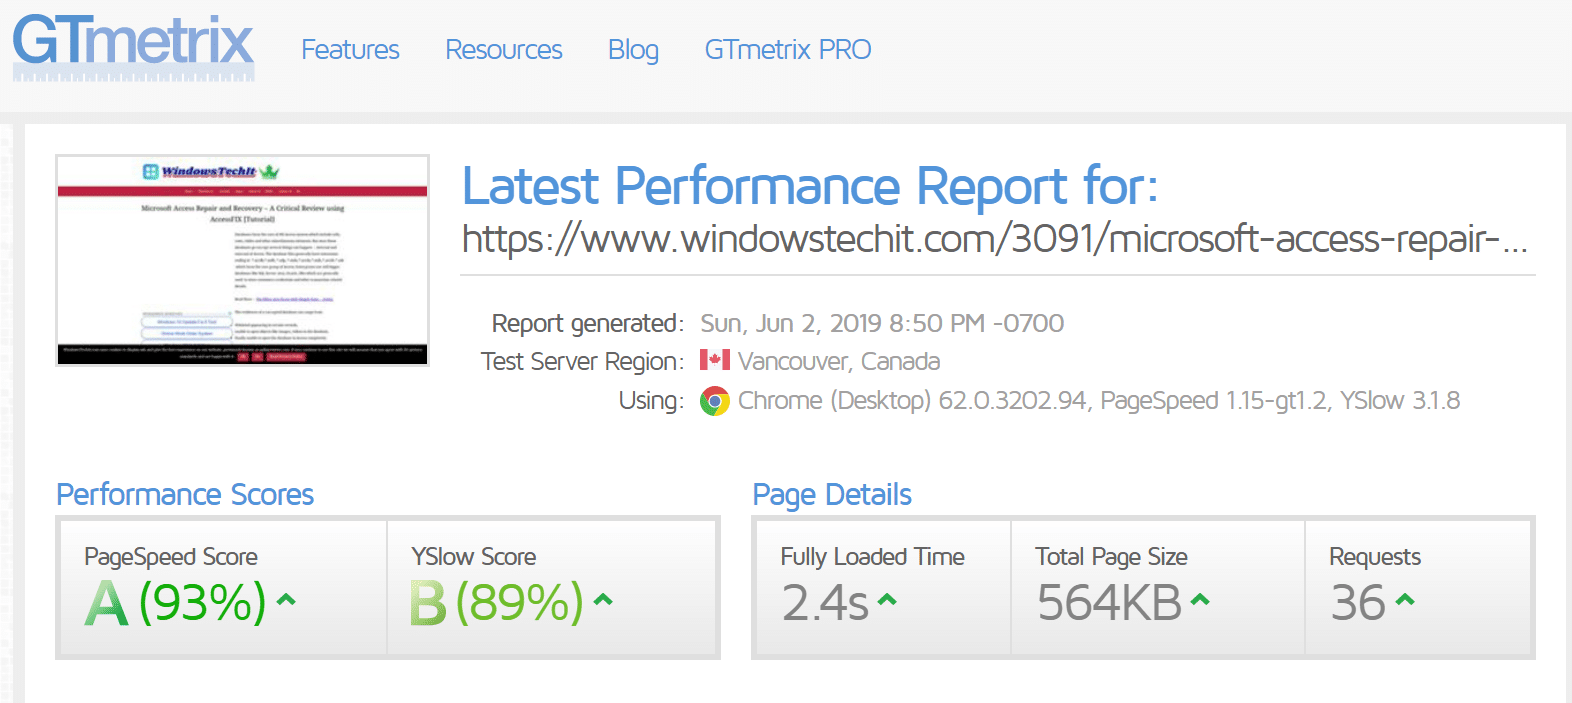Click the arrow next to 36 requests
This screenshot has height=703, width=1572.
(x=1405, y=600)
